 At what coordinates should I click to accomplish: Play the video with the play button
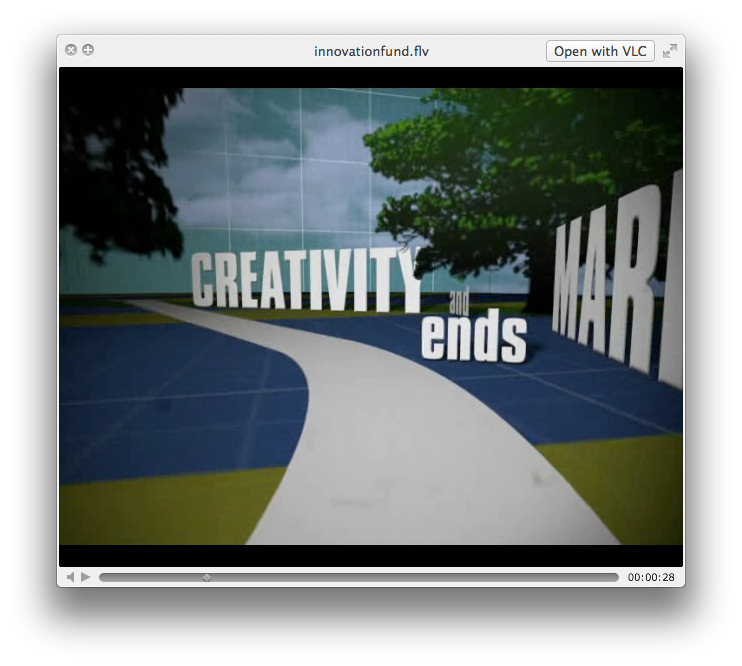click(86, 577)
